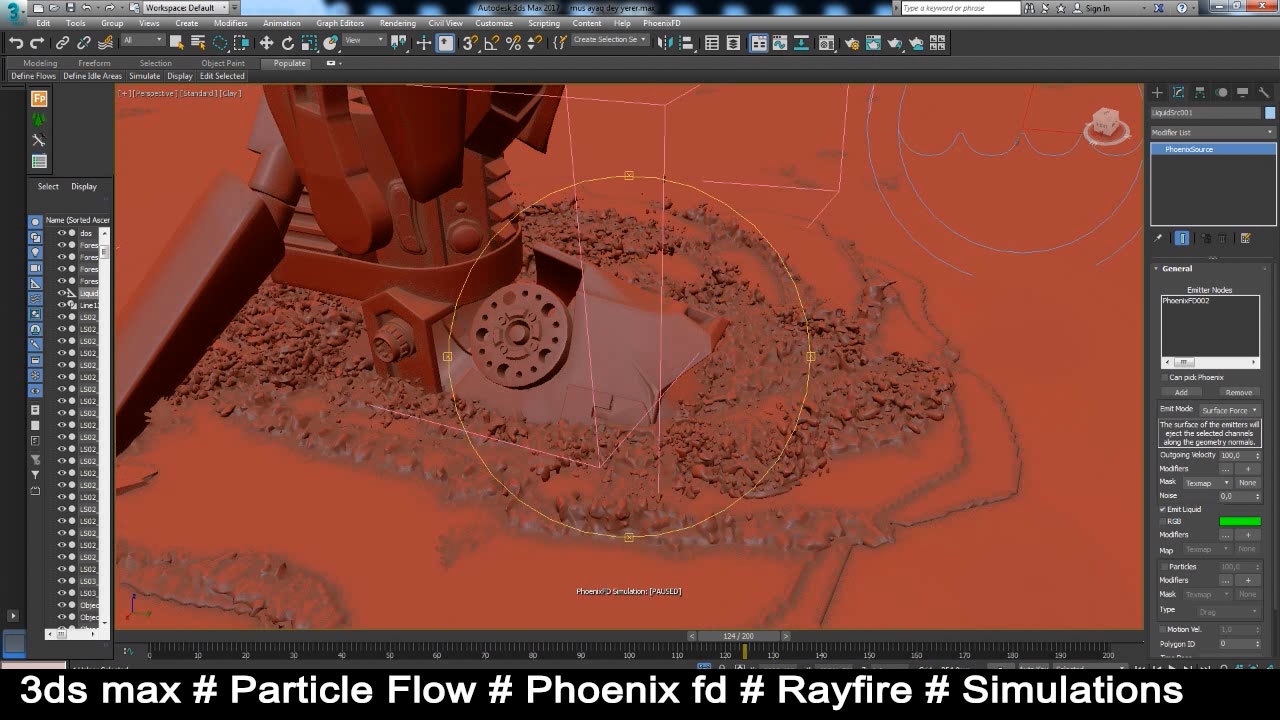This screenshot has width=1280, height=720.
Task: Open the Material Editor icon
Action: 826,43
